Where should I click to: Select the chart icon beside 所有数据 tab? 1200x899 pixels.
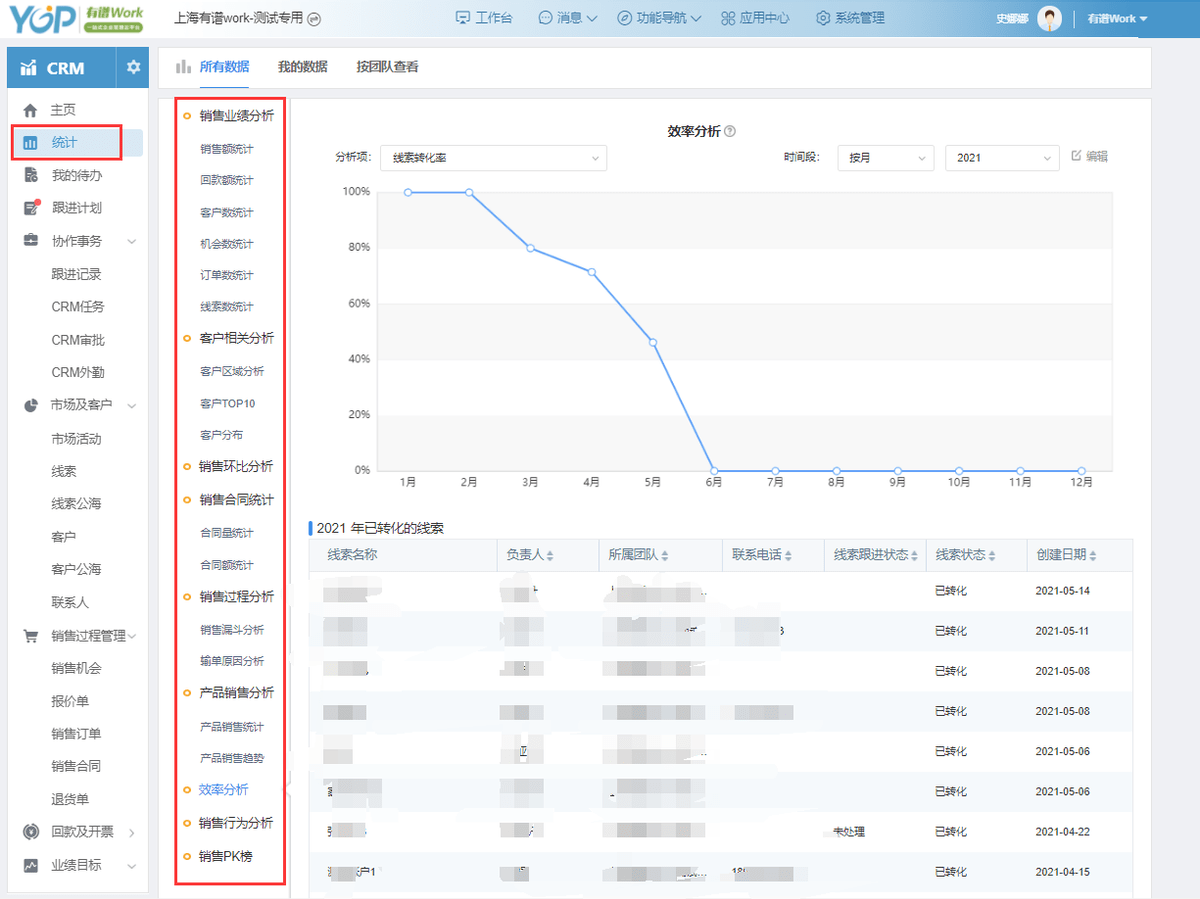click(x=184, y=67)
